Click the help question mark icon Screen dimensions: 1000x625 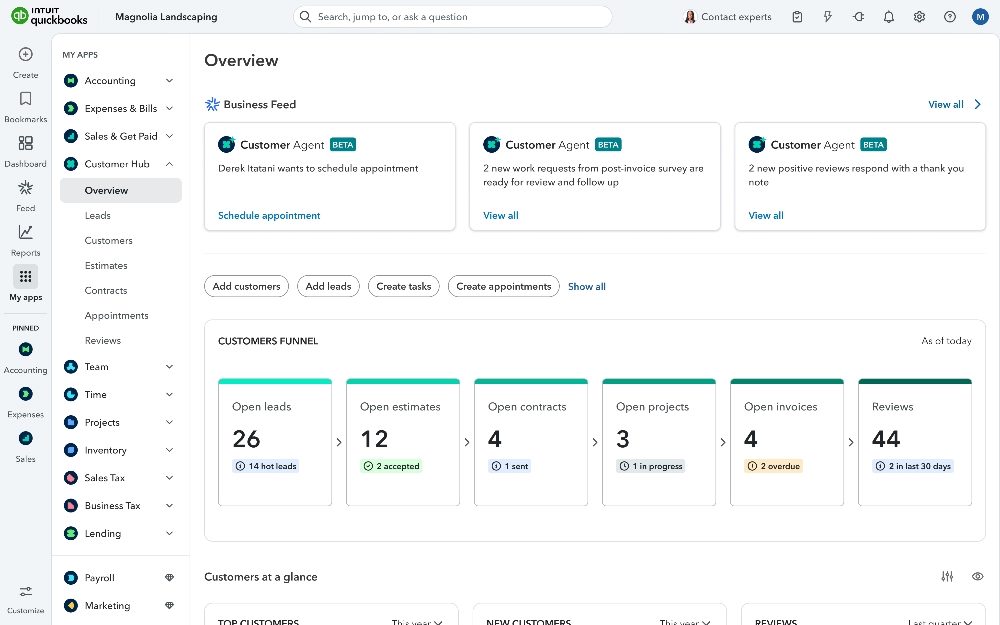coord(949,17)
